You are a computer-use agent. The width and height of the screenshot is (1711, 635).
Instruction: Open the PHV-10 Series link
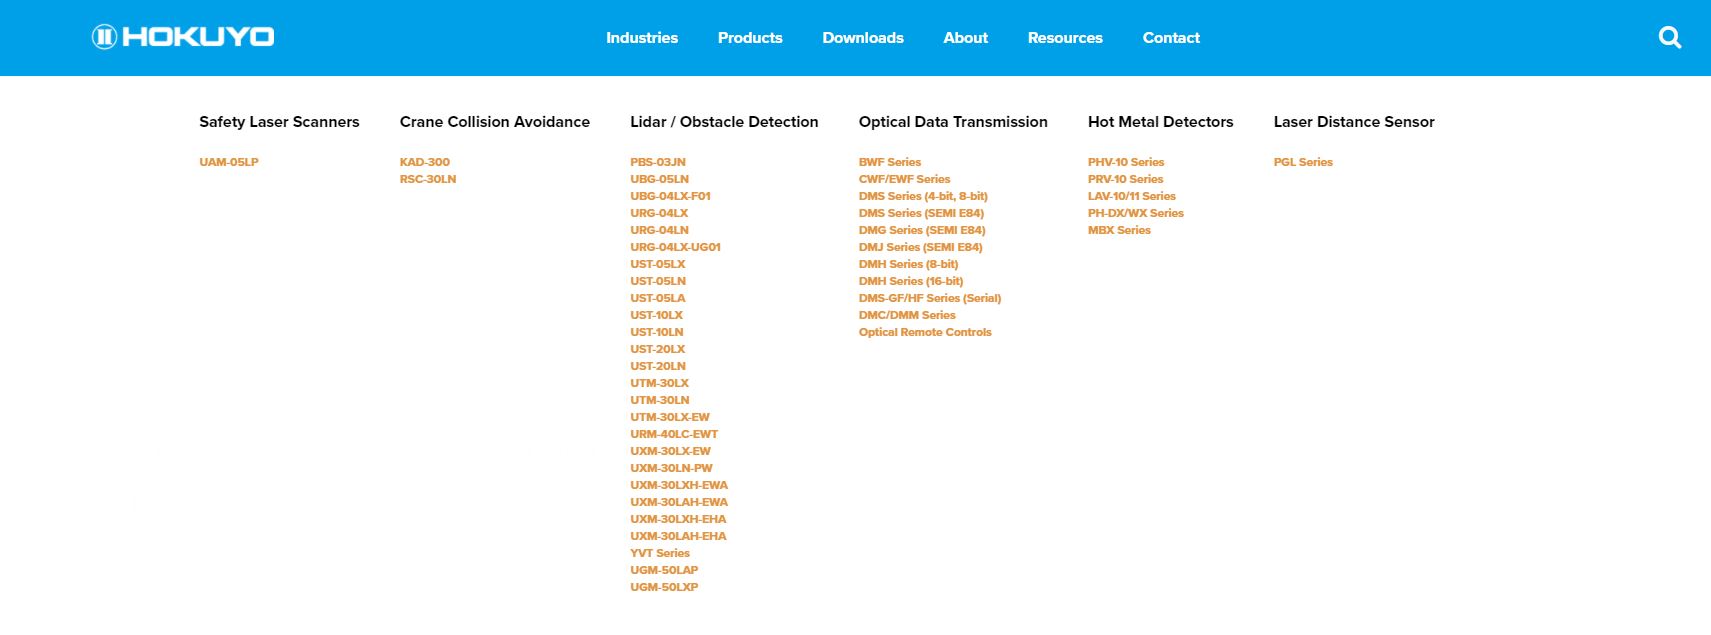tap(1126, 162)
